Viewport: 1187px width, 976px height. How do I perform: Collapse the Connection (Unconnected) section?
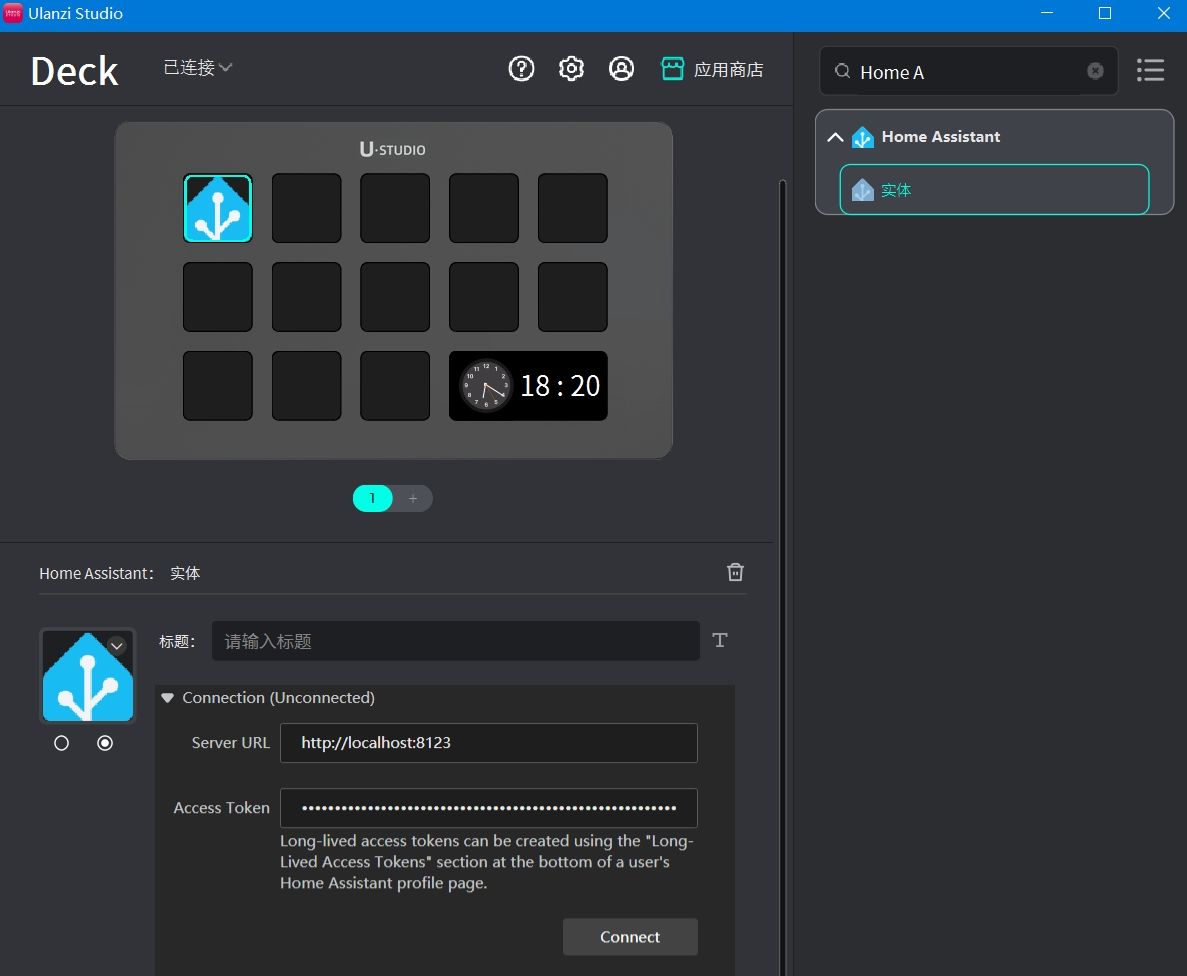coord(167,698)
